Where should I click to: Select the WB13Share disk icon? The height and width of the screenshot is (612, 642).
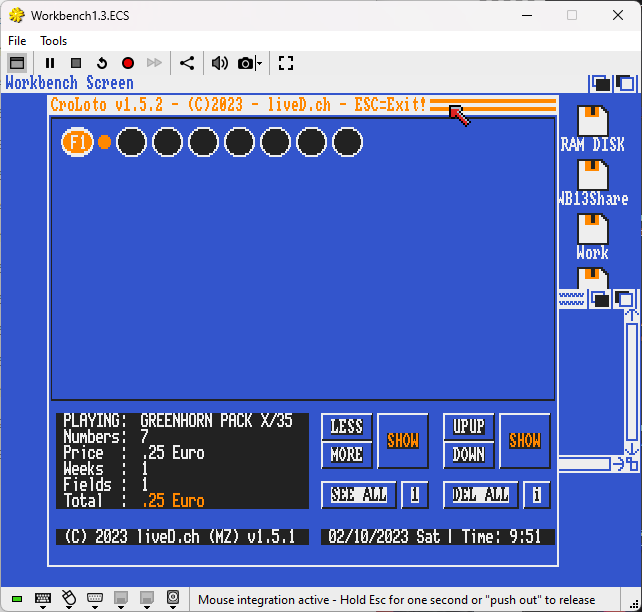(x=592, y=183)
